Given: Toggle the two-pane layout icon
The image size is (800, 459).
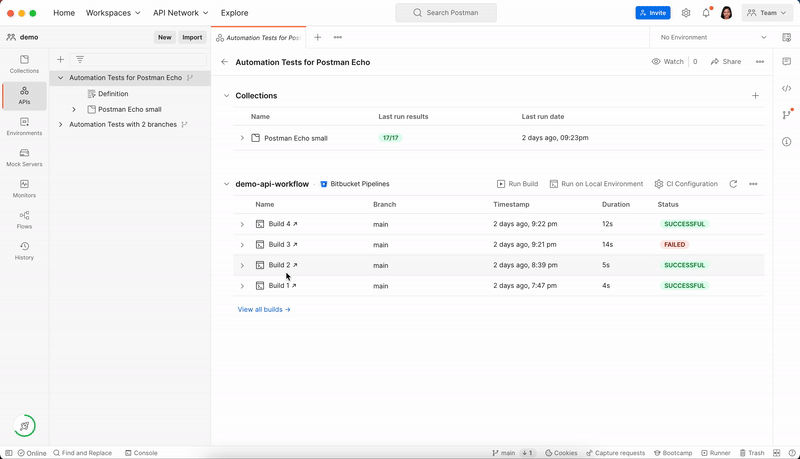Looking at the screenshot, I should pyautogui.click(x=777, y=453).
